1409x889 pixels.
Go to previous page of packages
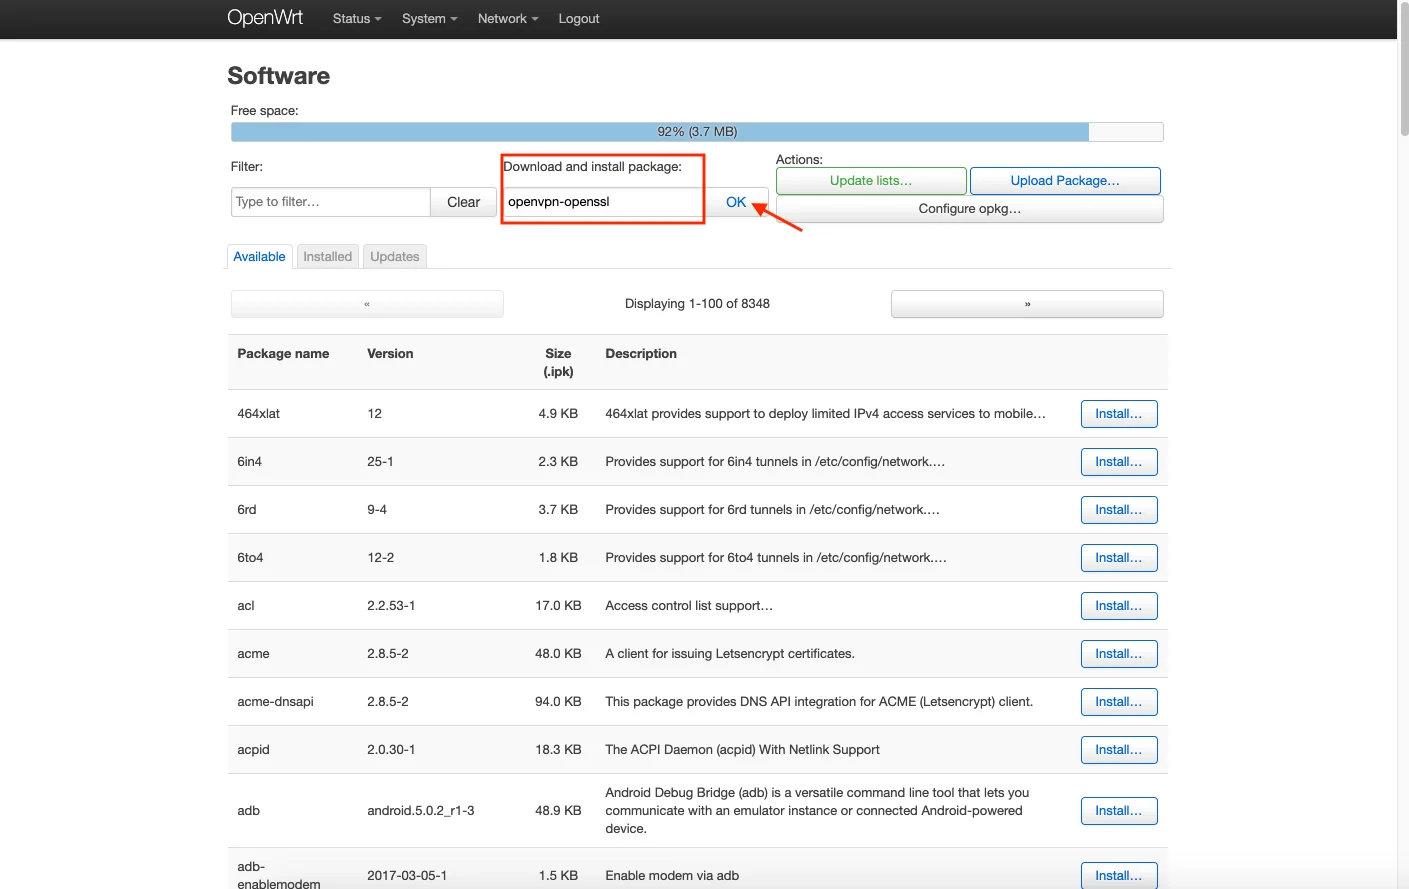(367, 304)
